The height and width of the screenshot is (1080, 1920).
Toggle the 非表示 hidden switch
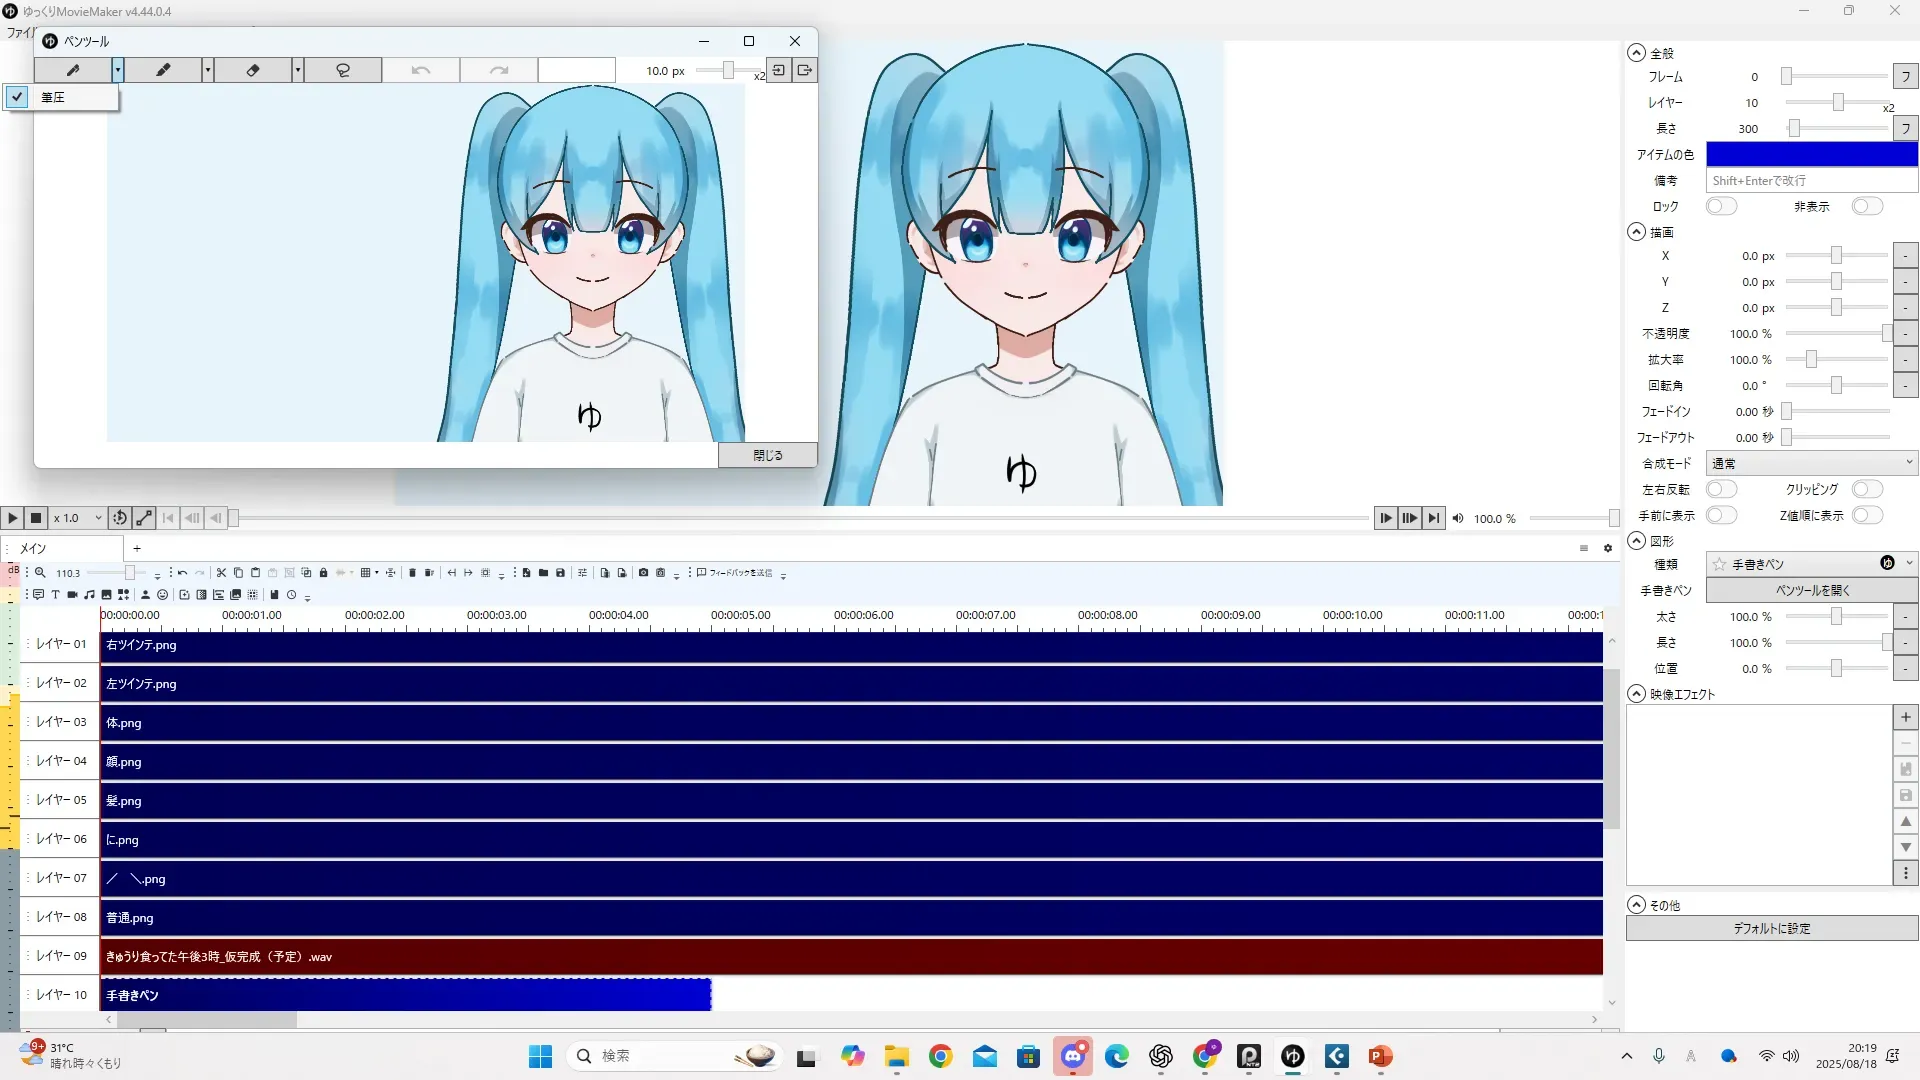(x=1866, y=206)
